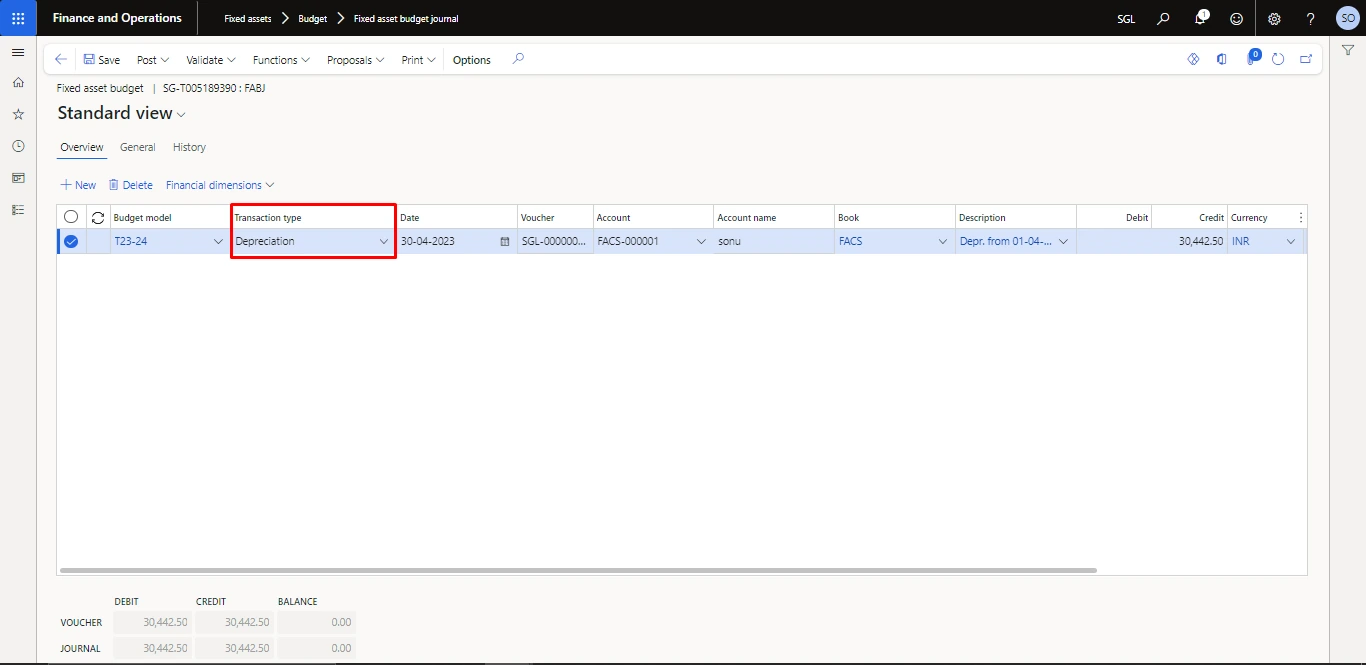The width and height of the screenshot is (1366, 665).
Task: Open the Transaction type Depreciation dropdown
Action: click(x=384, y=241)
